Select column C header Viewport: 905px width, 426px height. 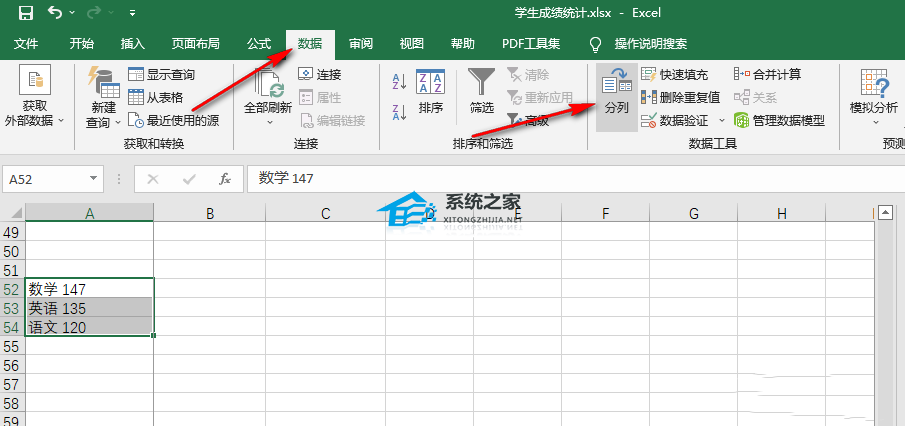point(326,214)
